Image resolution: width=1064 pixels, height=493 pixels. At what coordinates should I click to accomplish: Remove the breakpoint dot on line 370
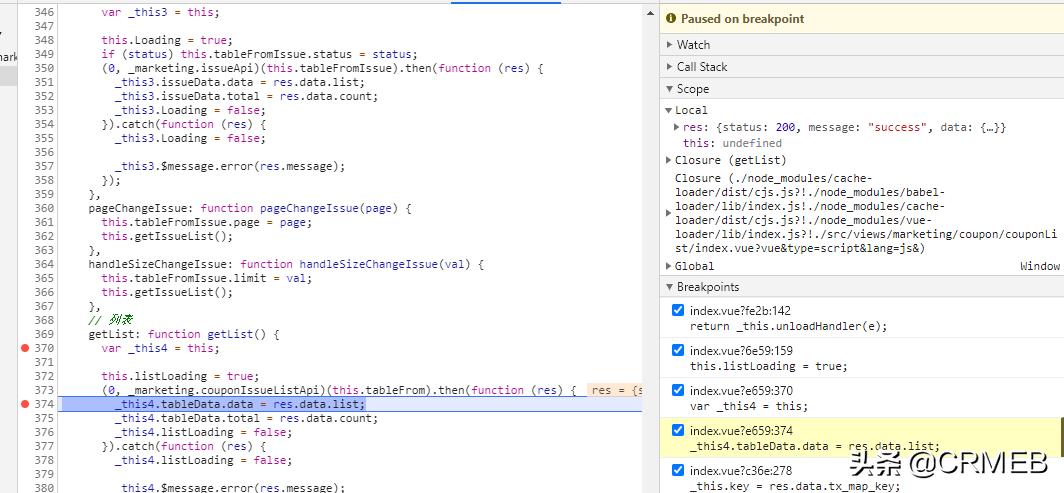click(25, 348)
